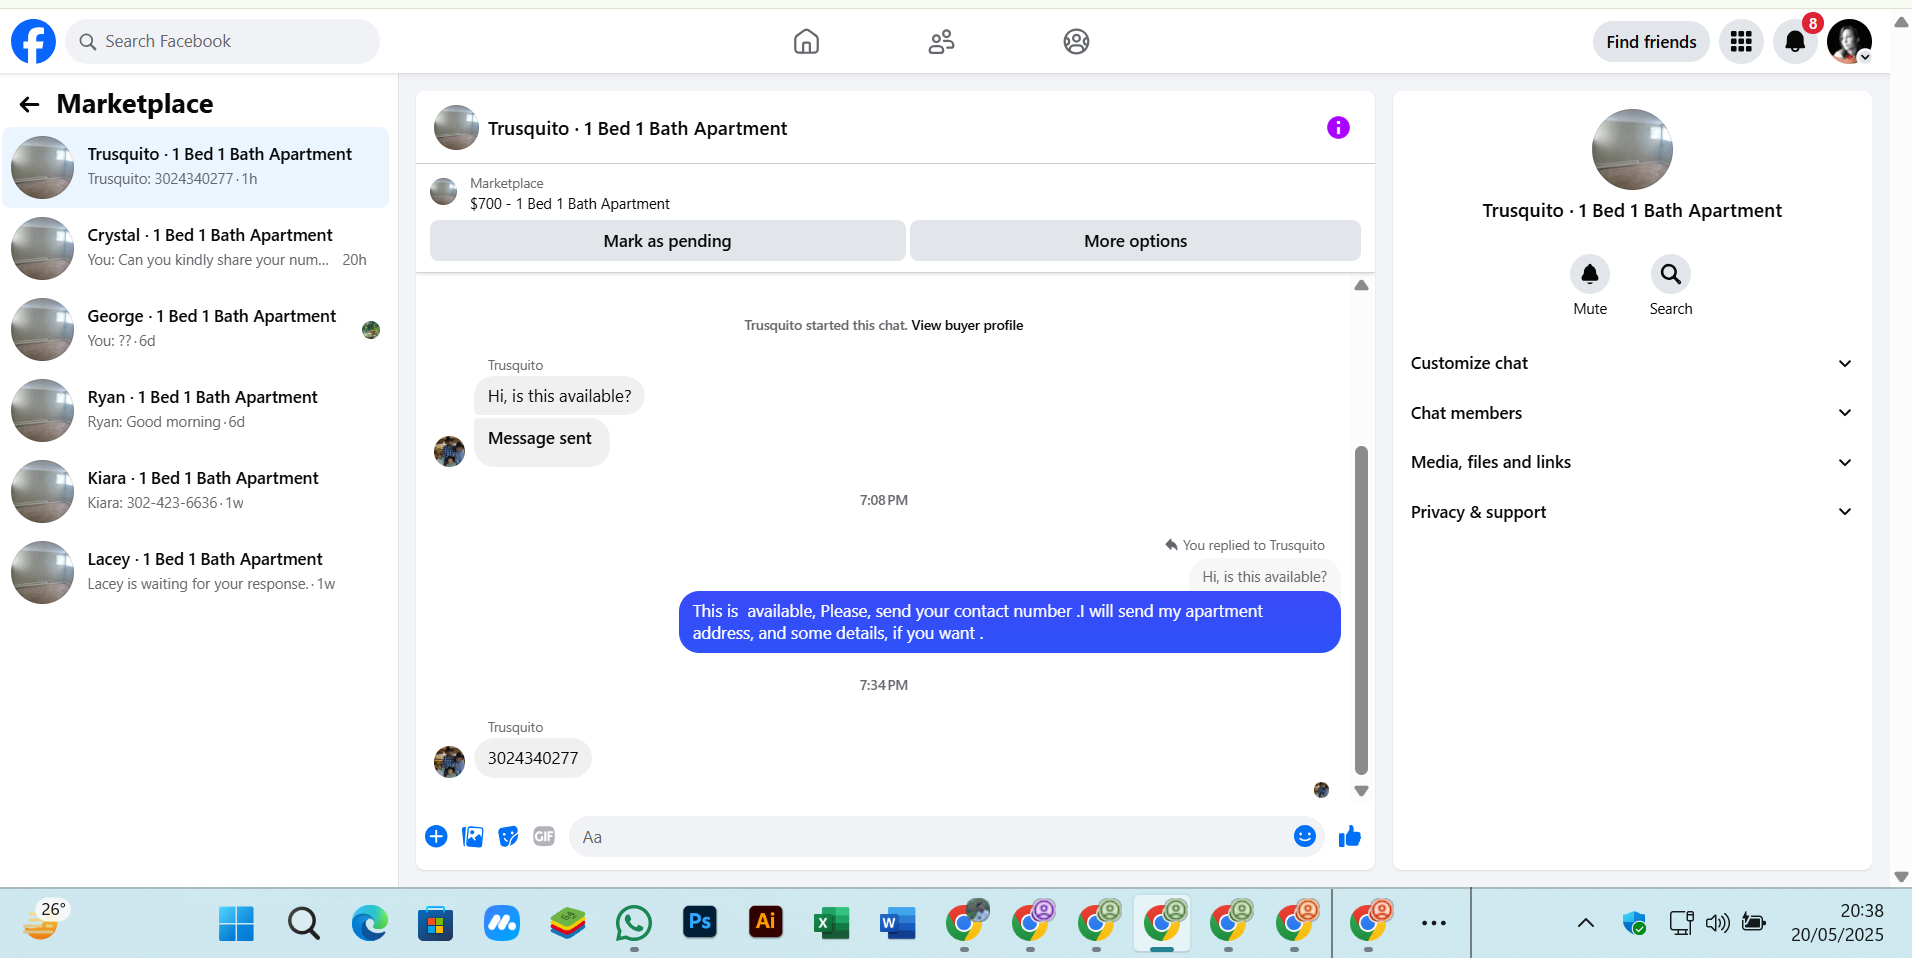Click the chat vertical scrollbar thumb
Image resolution: width=1912 pixels, height=958 pixels.
1361,610
